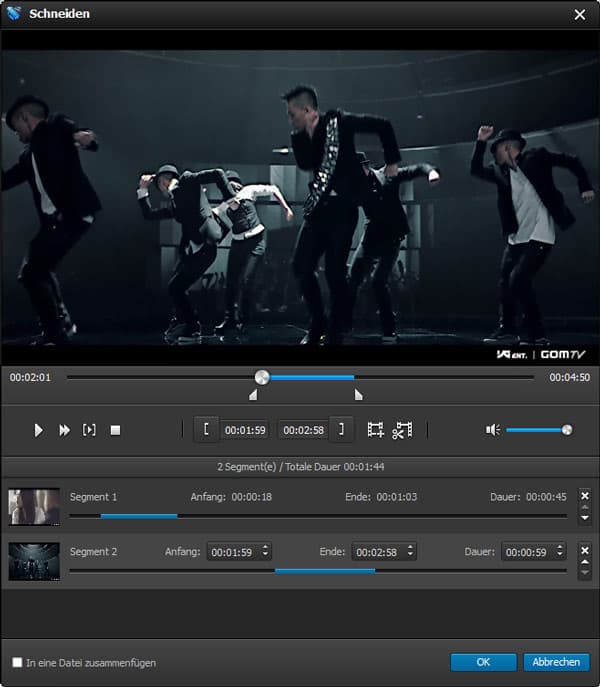The height and width of the screenshot is (687, 600).
Task: Click the end time field 00:02:58 in the toolbar
Action: coord(303,430)
